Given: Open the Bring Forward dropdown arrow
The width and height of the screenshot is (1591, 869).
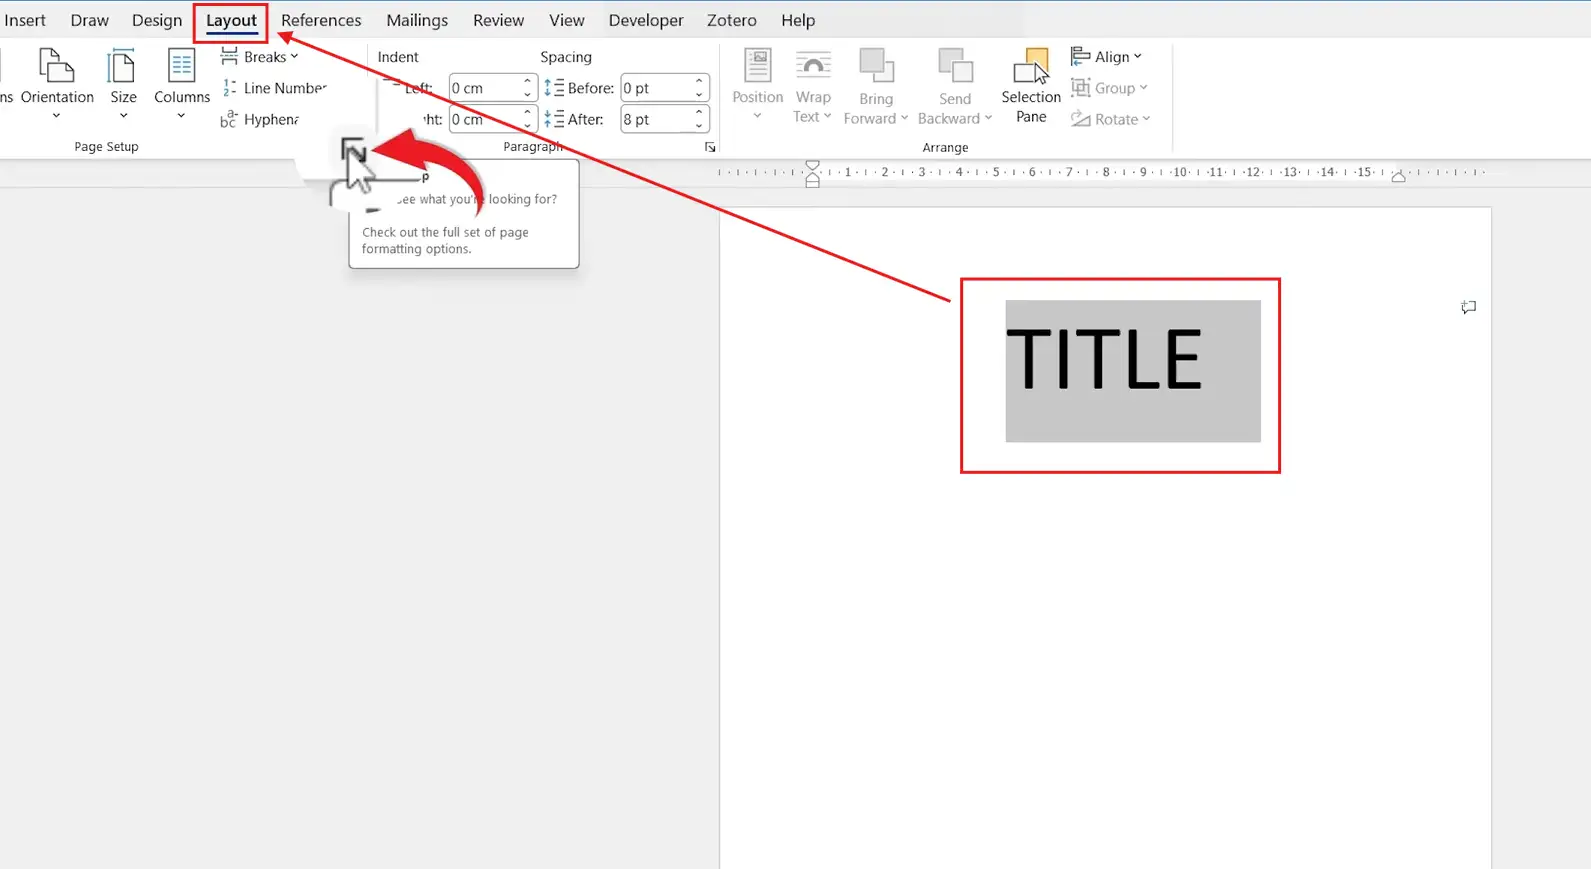Looking at the screenshot, I should point(905,118).
